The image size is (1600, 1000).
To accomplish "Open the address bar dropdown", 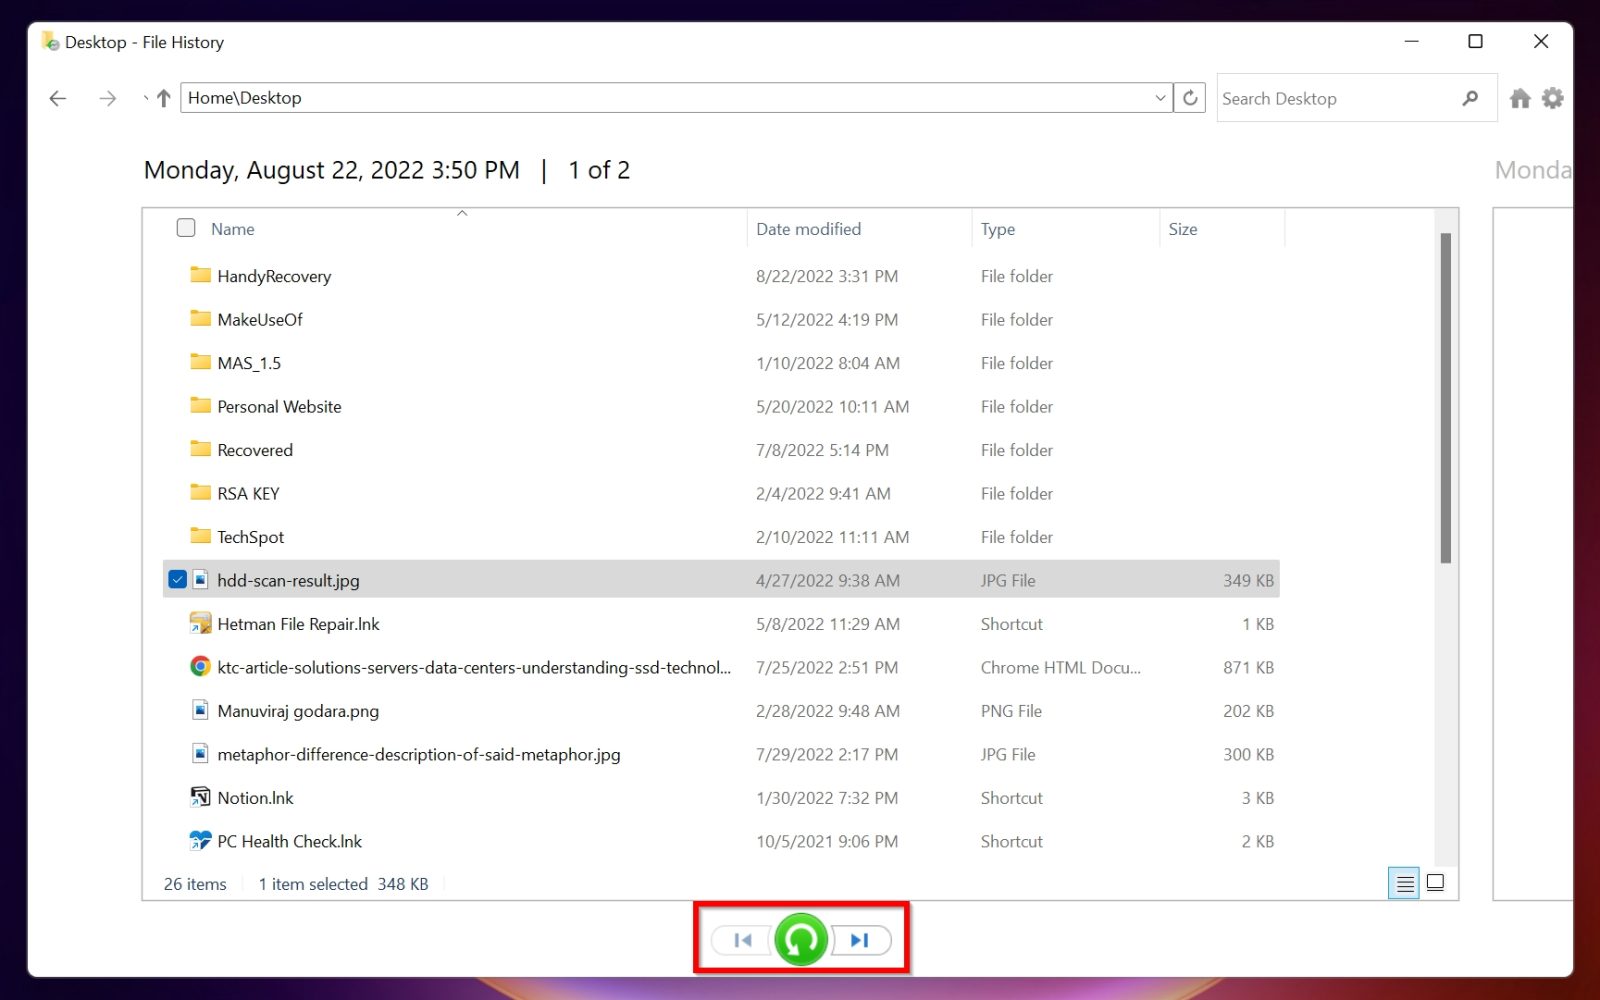I will tap(1158, 97).
